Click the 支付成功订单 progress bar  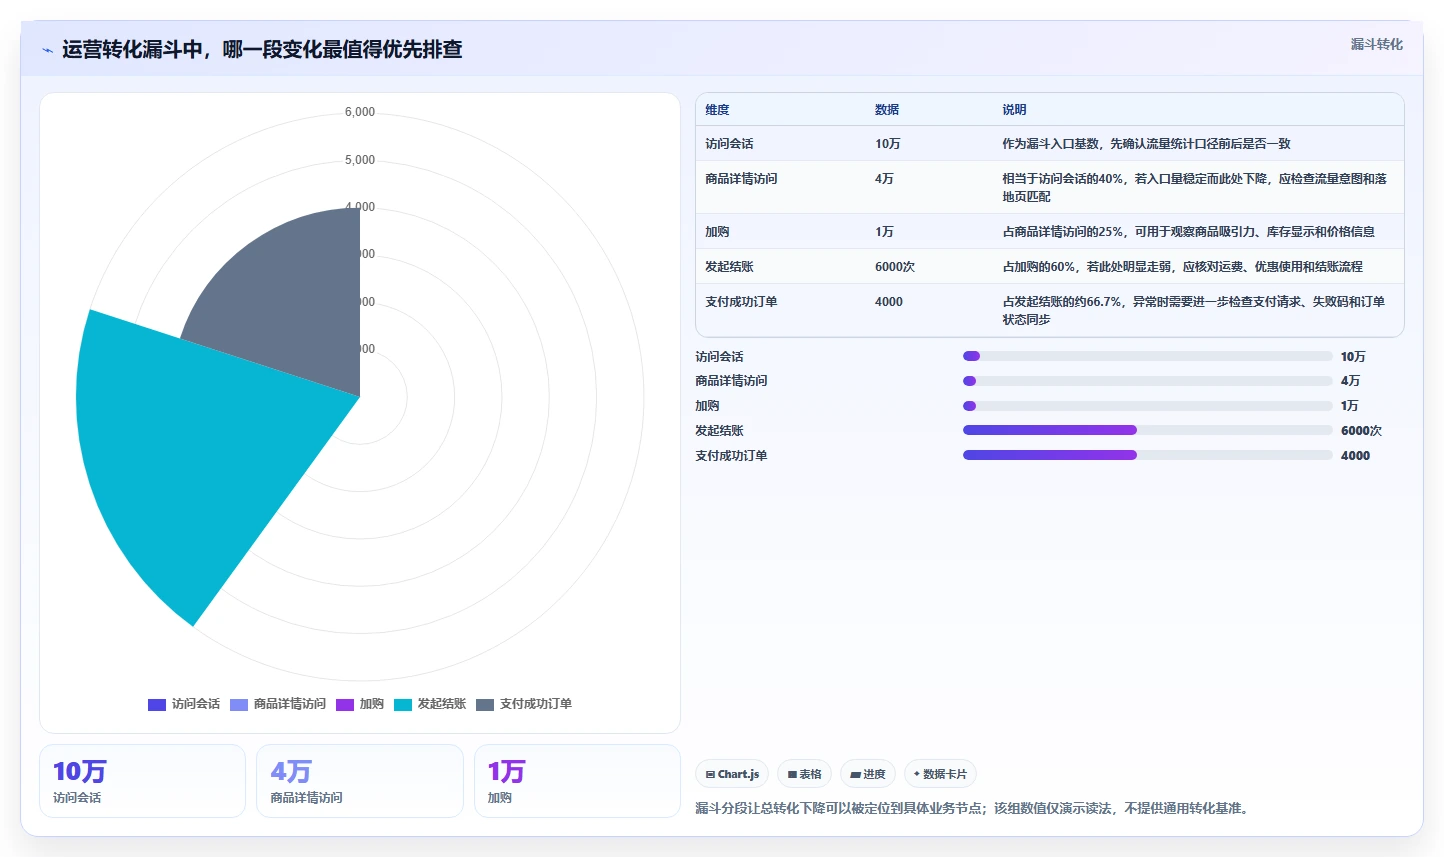(x=1147, y=455)
